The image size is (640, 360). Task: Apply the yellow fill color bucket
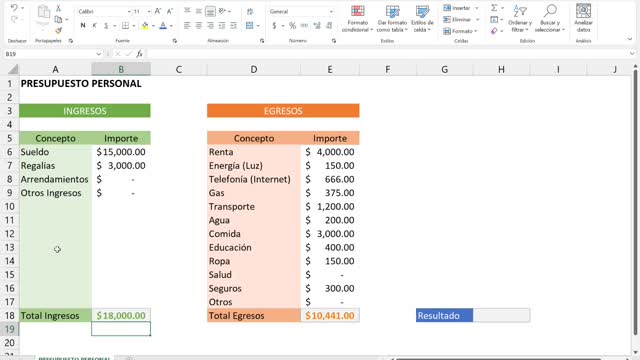(145, 26)
